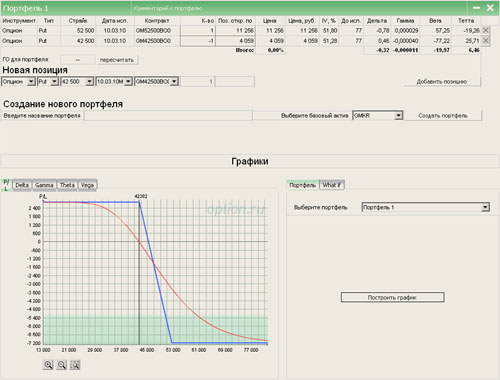Switch to the P/L chart tab
This screenshot has height=380, width=500.
6,185
